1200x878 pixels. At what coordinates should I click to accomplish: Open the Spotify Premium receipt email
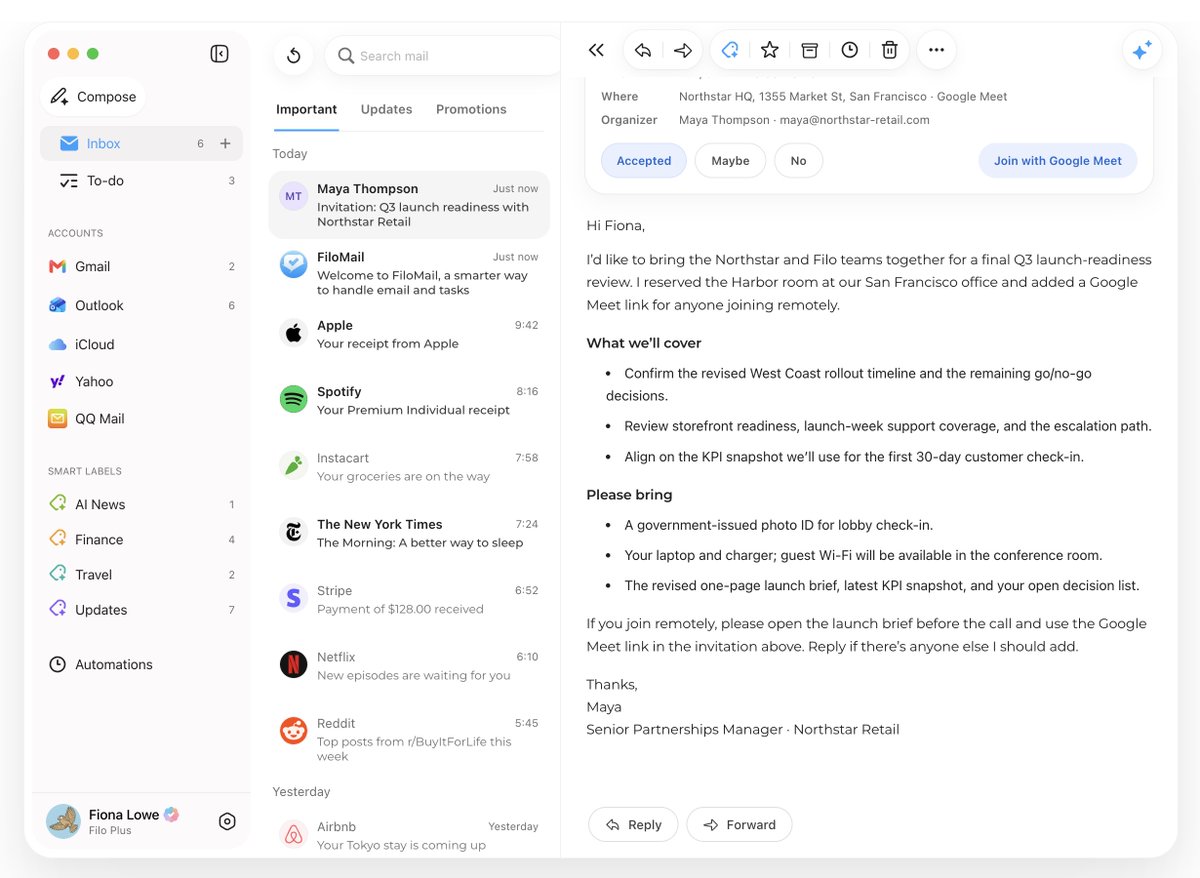(x=409, y=401)
